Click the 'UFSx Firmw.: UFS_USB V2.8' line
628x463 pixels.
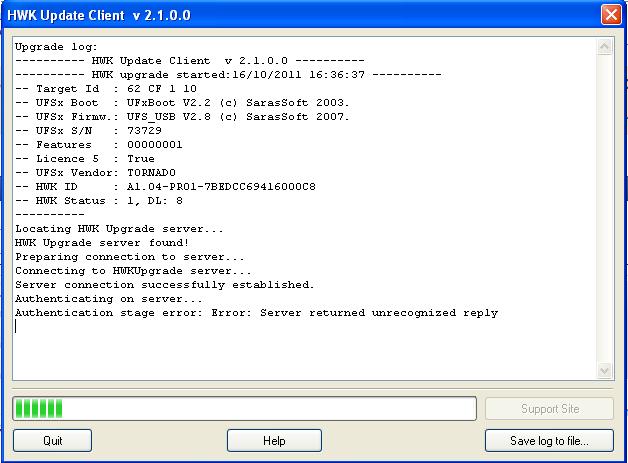pos(182,117)
